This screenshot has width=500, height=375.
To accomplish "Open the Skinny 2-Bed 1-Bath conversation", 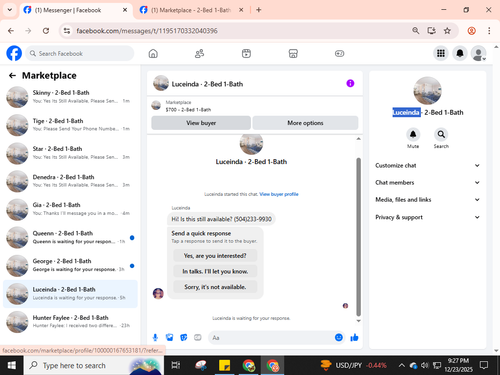I will (70, 97).
